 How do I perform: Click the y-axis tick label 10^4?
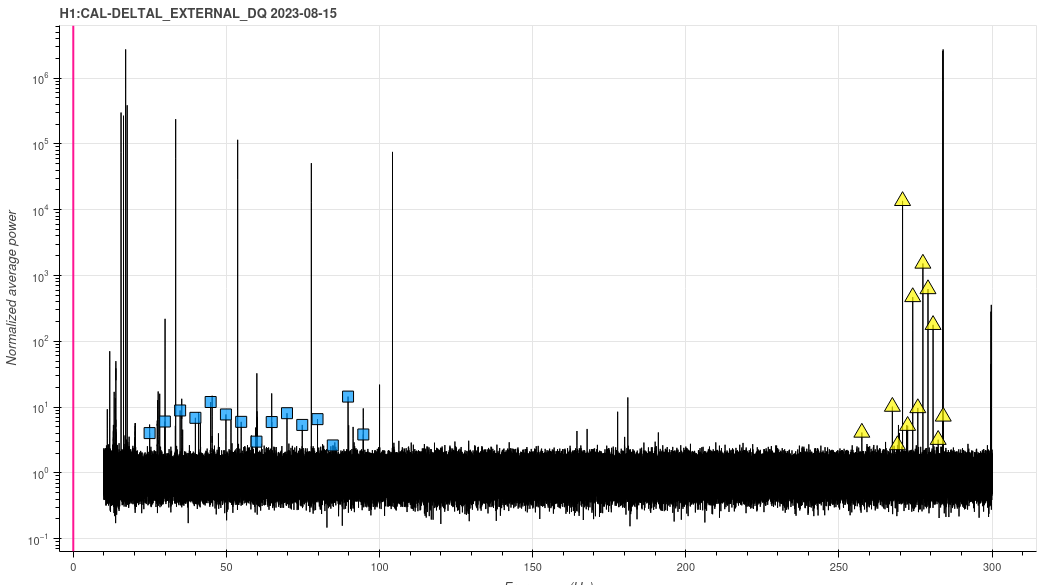40,211
